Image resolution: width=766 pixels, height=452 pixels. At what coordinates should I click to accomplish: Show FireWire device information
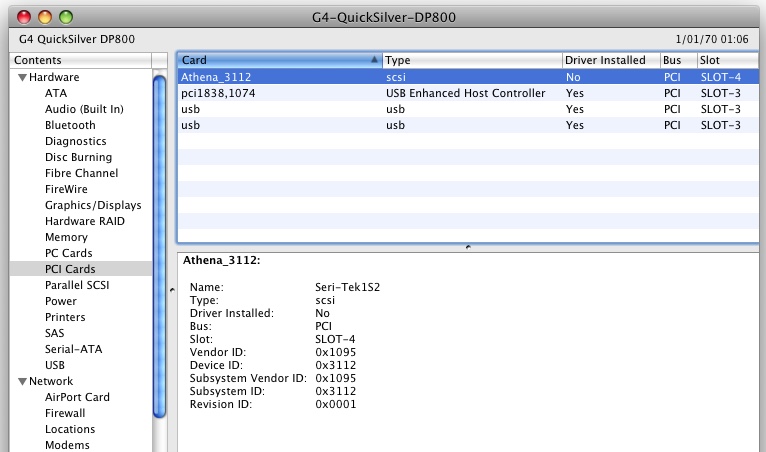(66, 189)
